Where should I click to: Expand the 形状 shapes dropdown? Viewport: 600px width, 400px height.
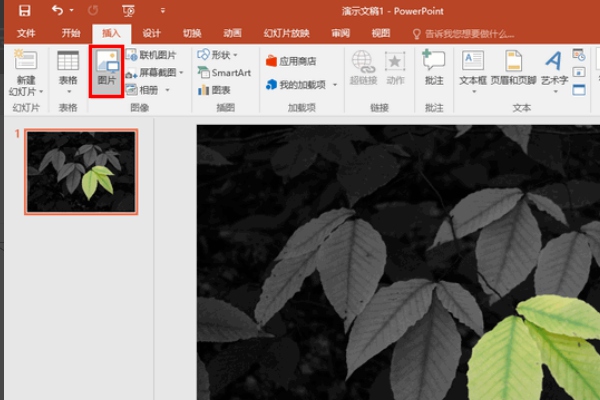point(235,55)
